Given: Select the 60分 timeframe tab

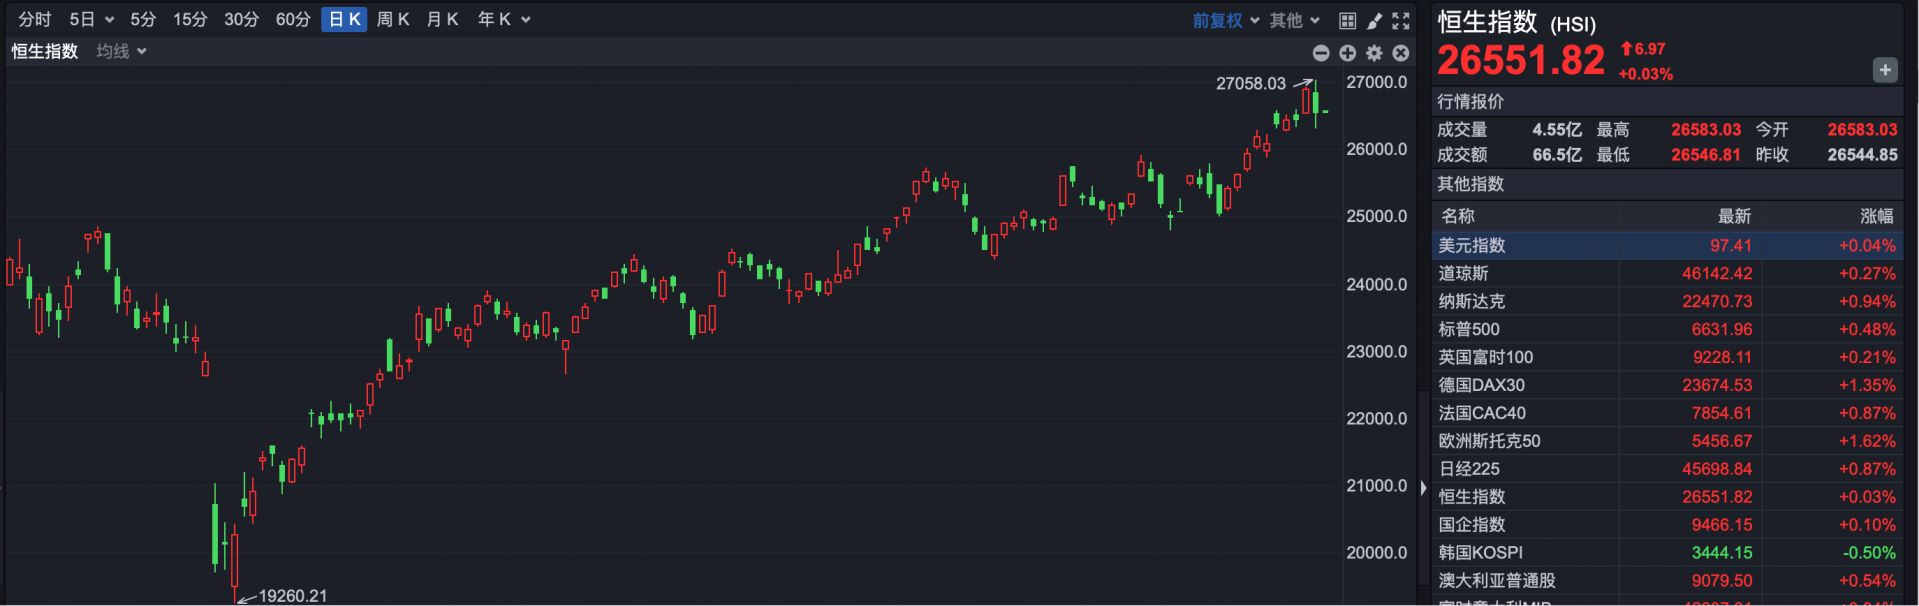Looking at the screenshot, I should (293, 19).
